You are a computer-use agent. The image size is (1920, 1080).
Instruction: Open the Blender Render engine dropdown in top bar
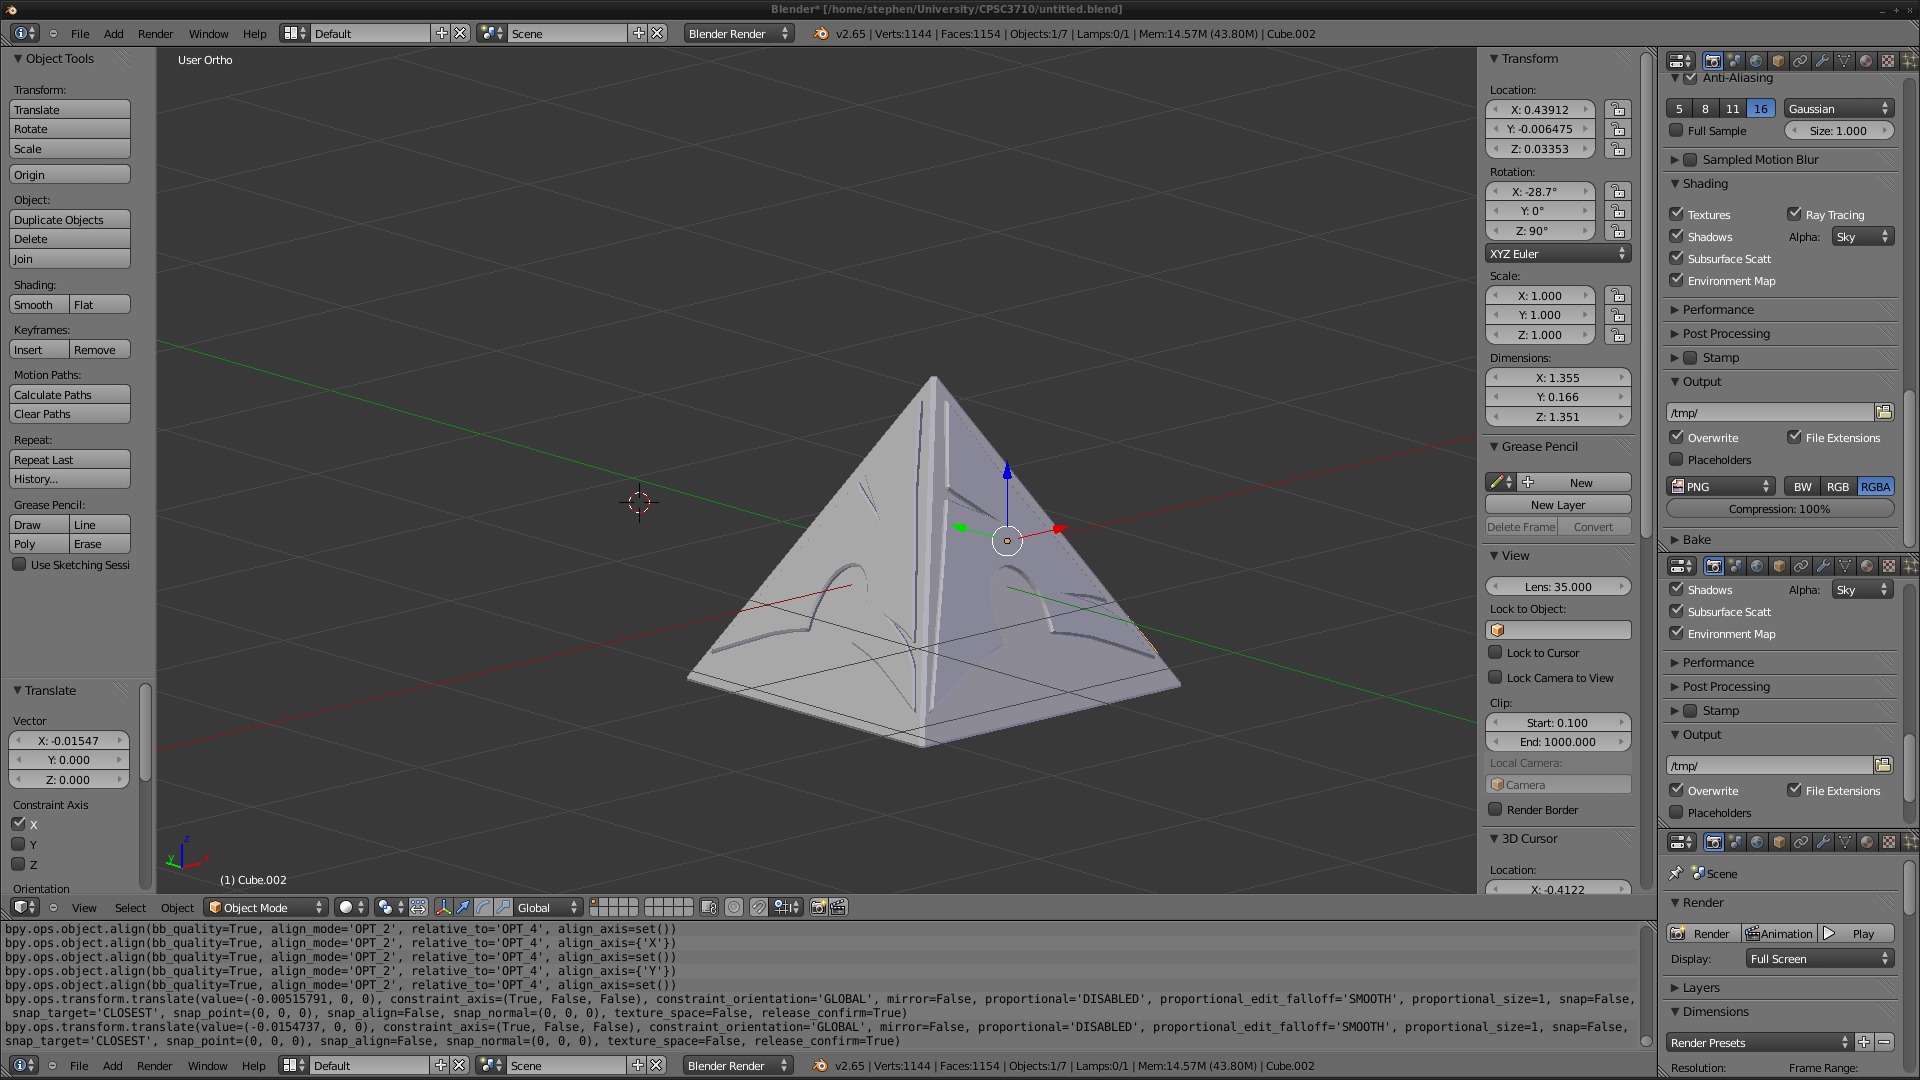(738, 33)
